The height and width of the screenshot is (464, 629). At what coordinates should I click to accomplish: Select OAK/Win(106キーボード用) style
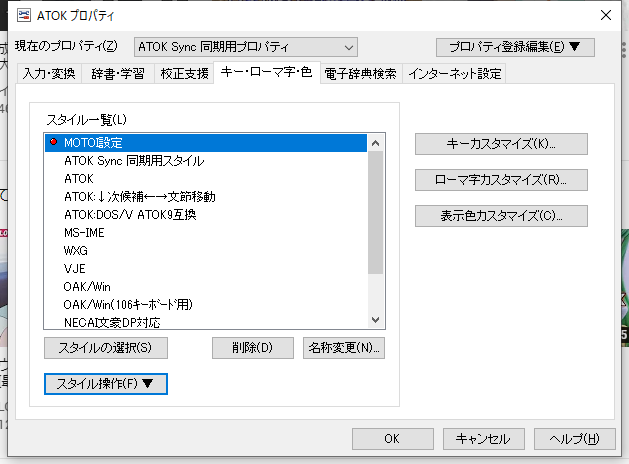[x=206, y=305]
